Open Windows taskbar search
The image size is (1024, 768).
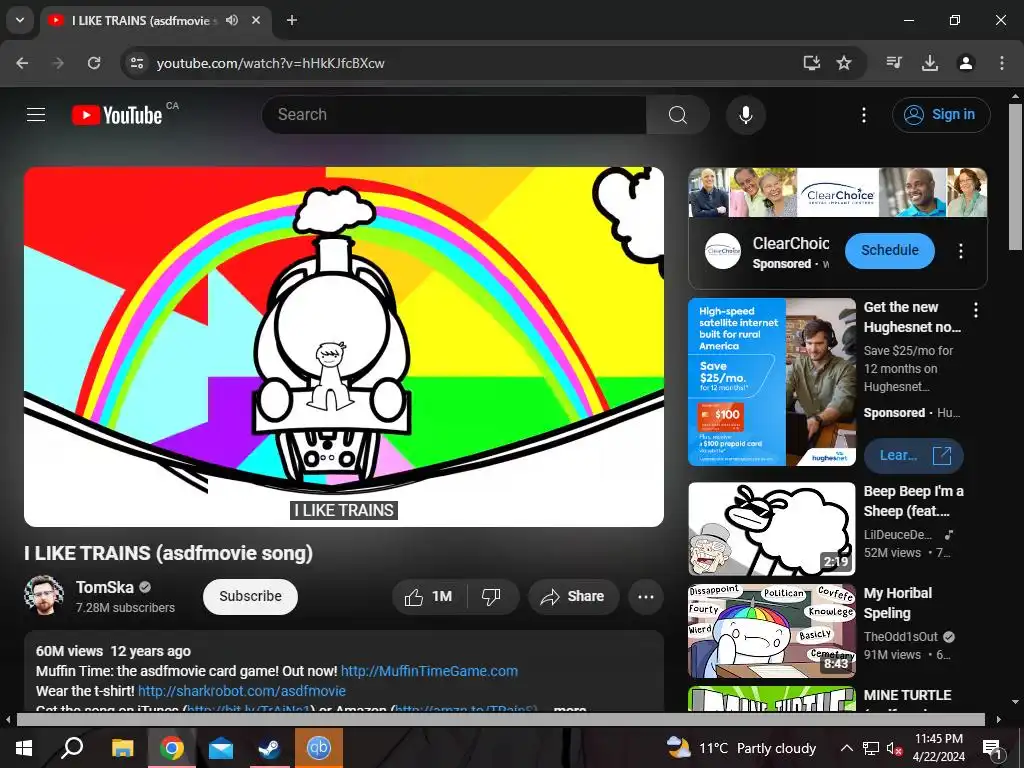(x=72, y=748)
